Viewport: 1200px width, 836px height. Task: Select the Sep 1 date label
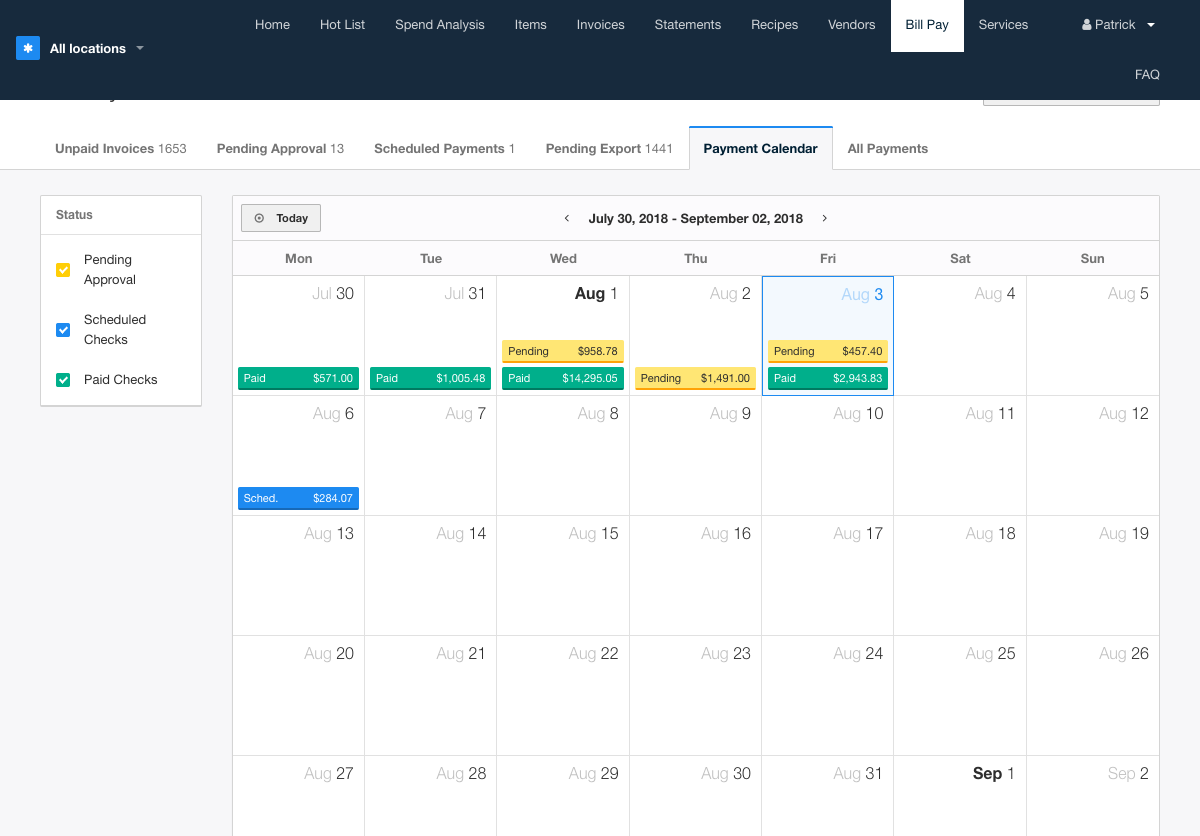click(994, 774)
